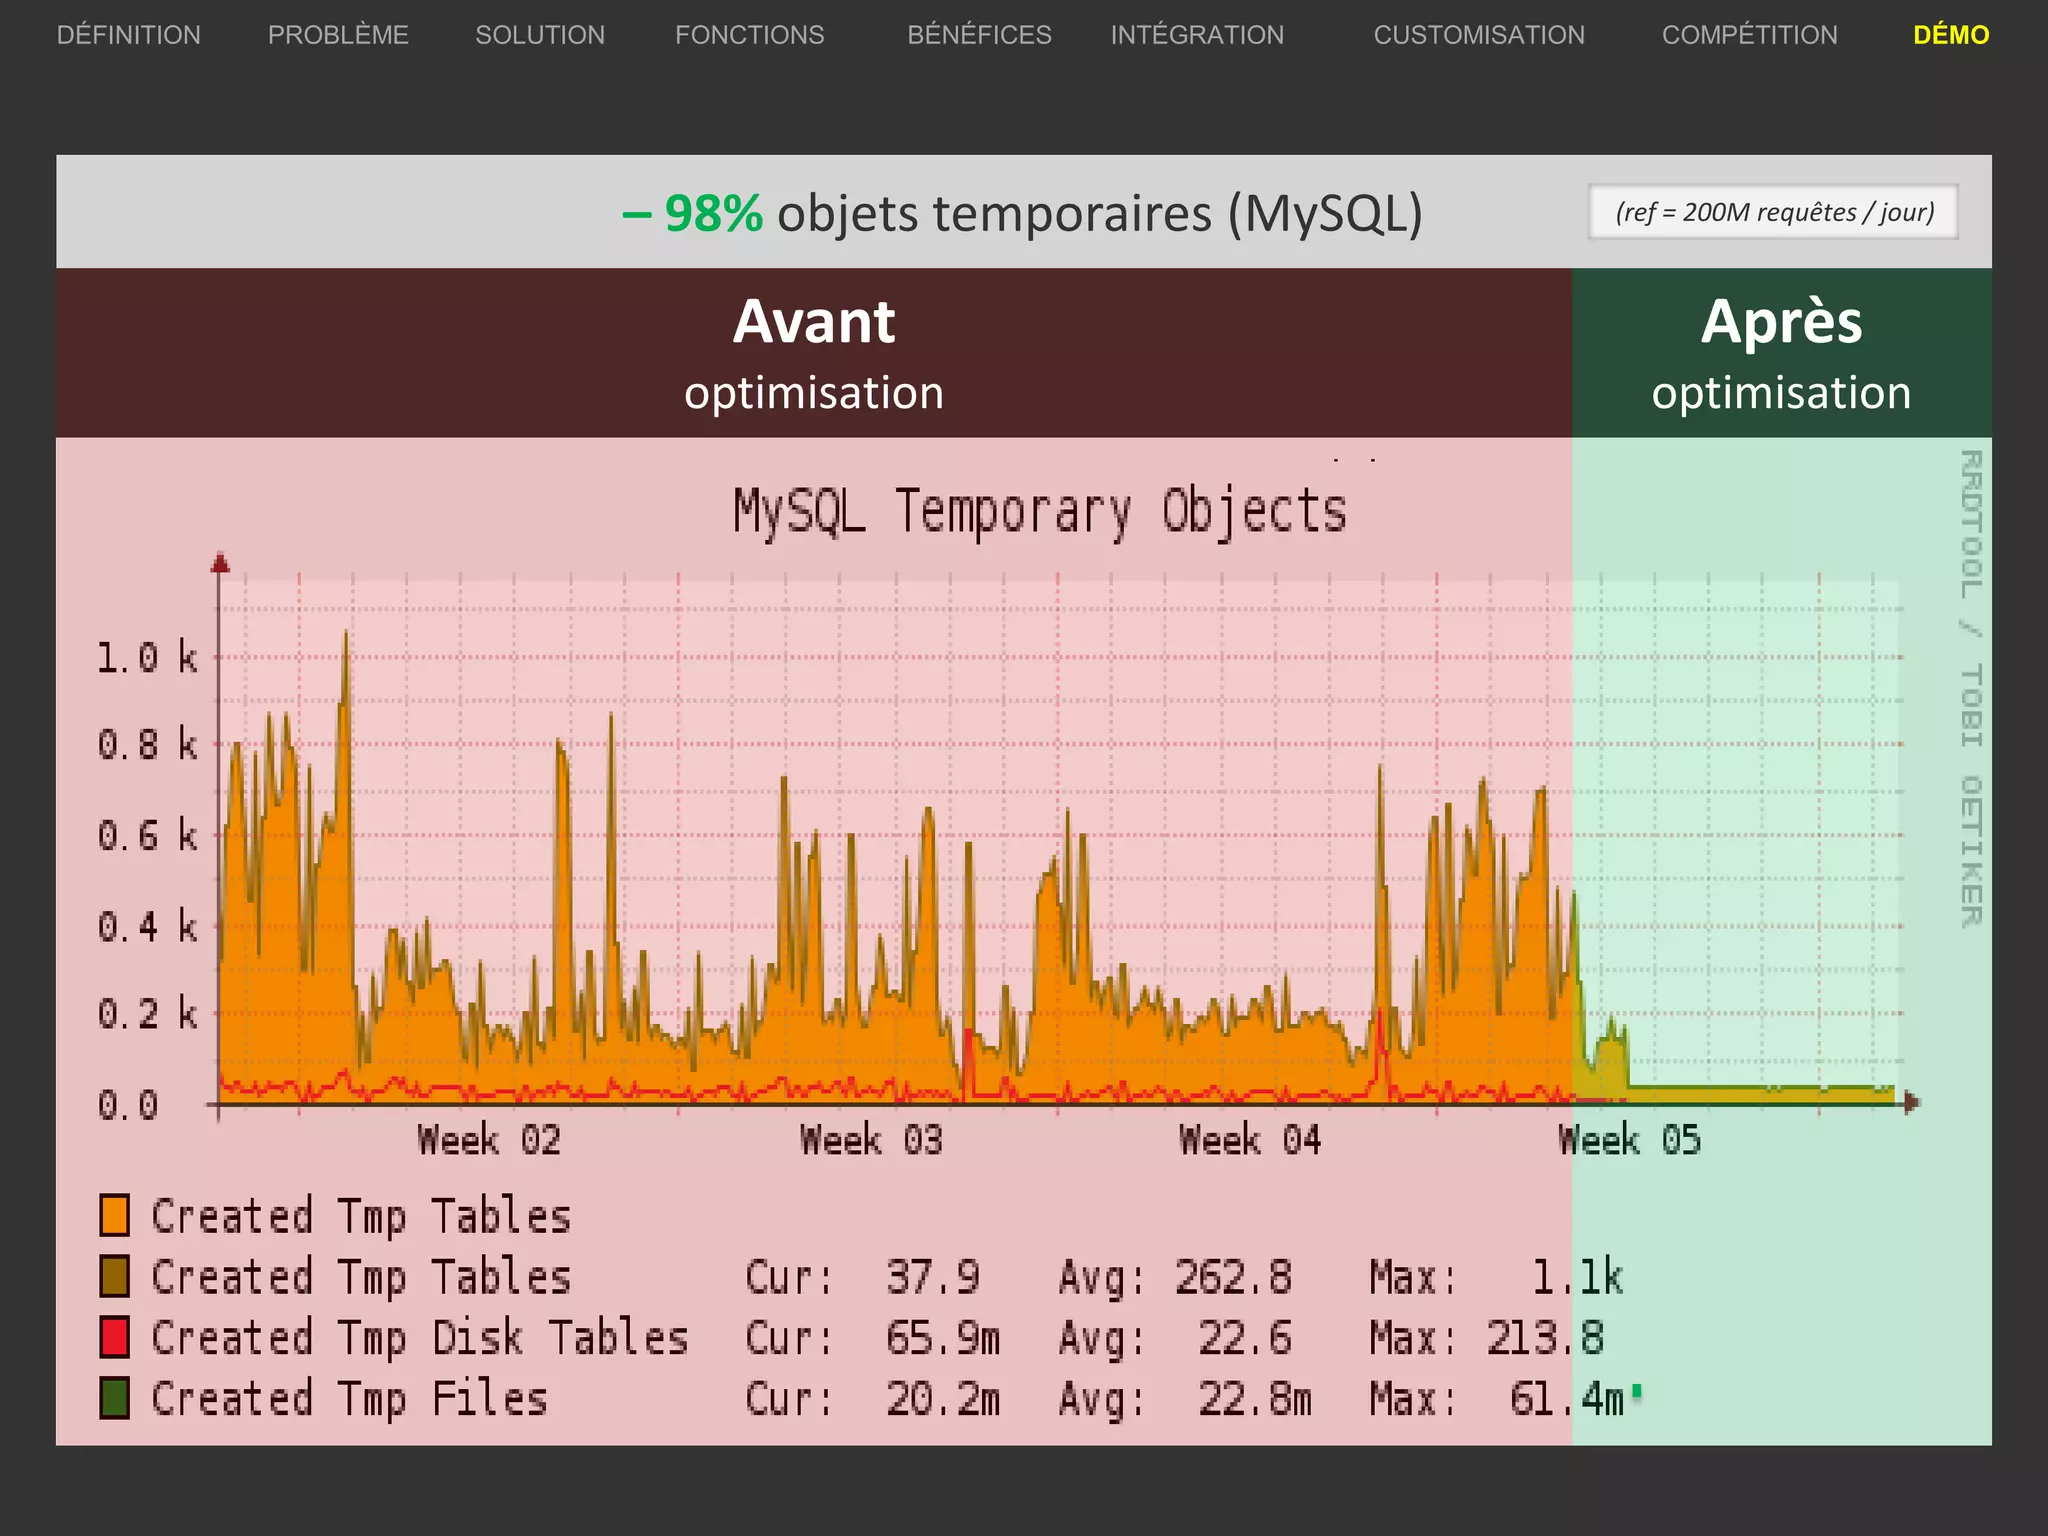Image resolution: width=2048 pixels, height=1536 pixels.
Task: Click the Week 04 axis label
Action: 1250,1140
